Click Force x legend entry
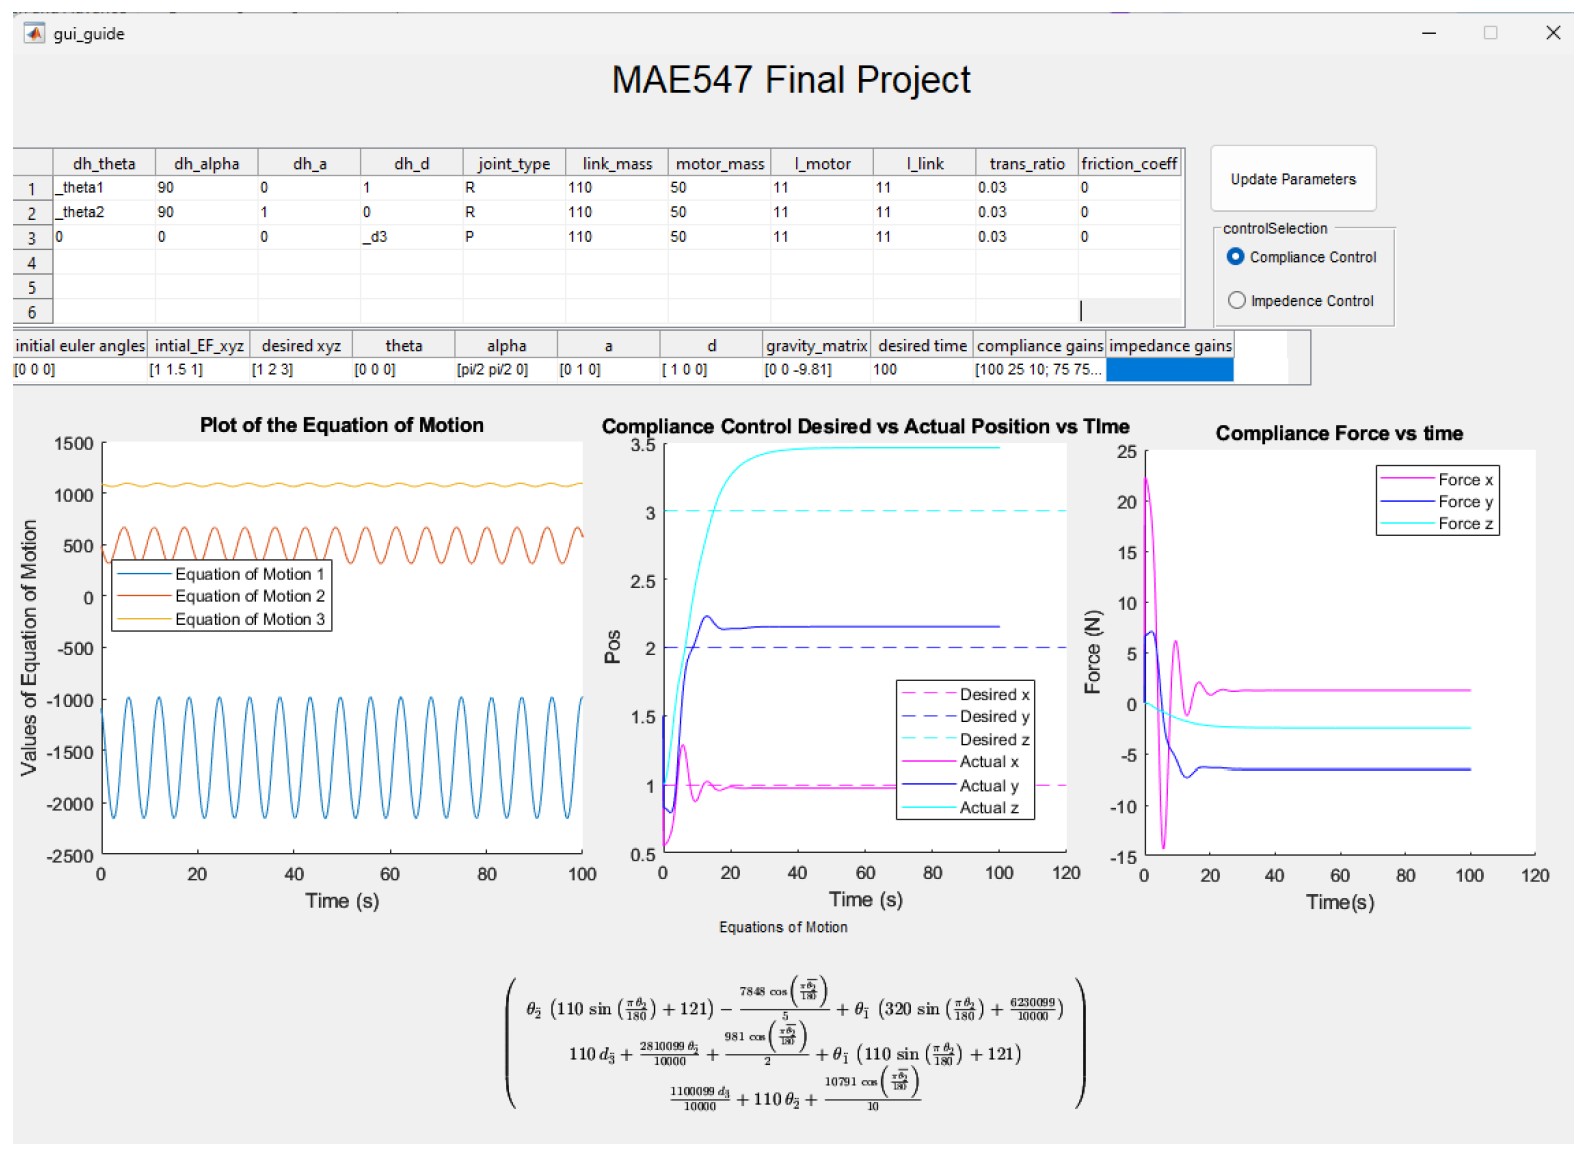 pos(1437,479)
